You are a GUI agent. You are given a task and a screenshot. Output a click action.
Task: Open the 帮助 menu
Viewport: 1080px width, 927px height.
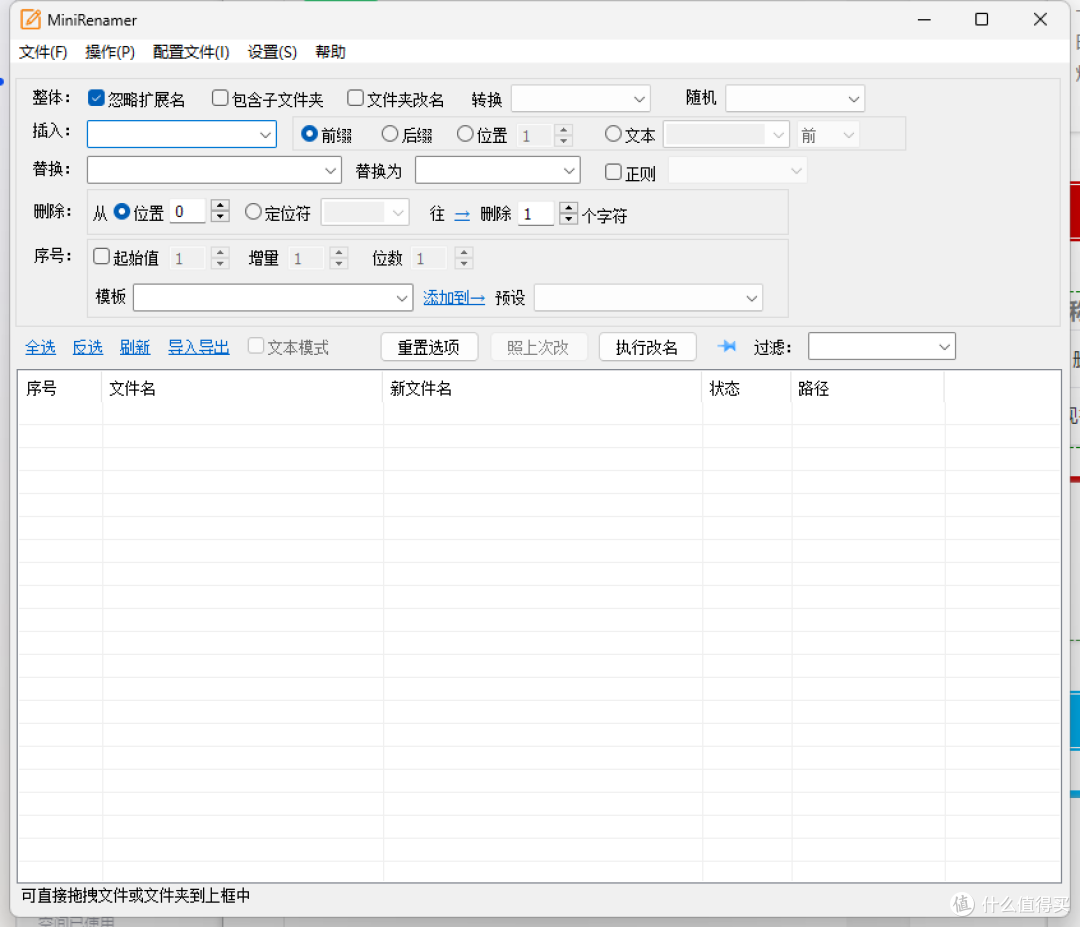tap(331, 52)
